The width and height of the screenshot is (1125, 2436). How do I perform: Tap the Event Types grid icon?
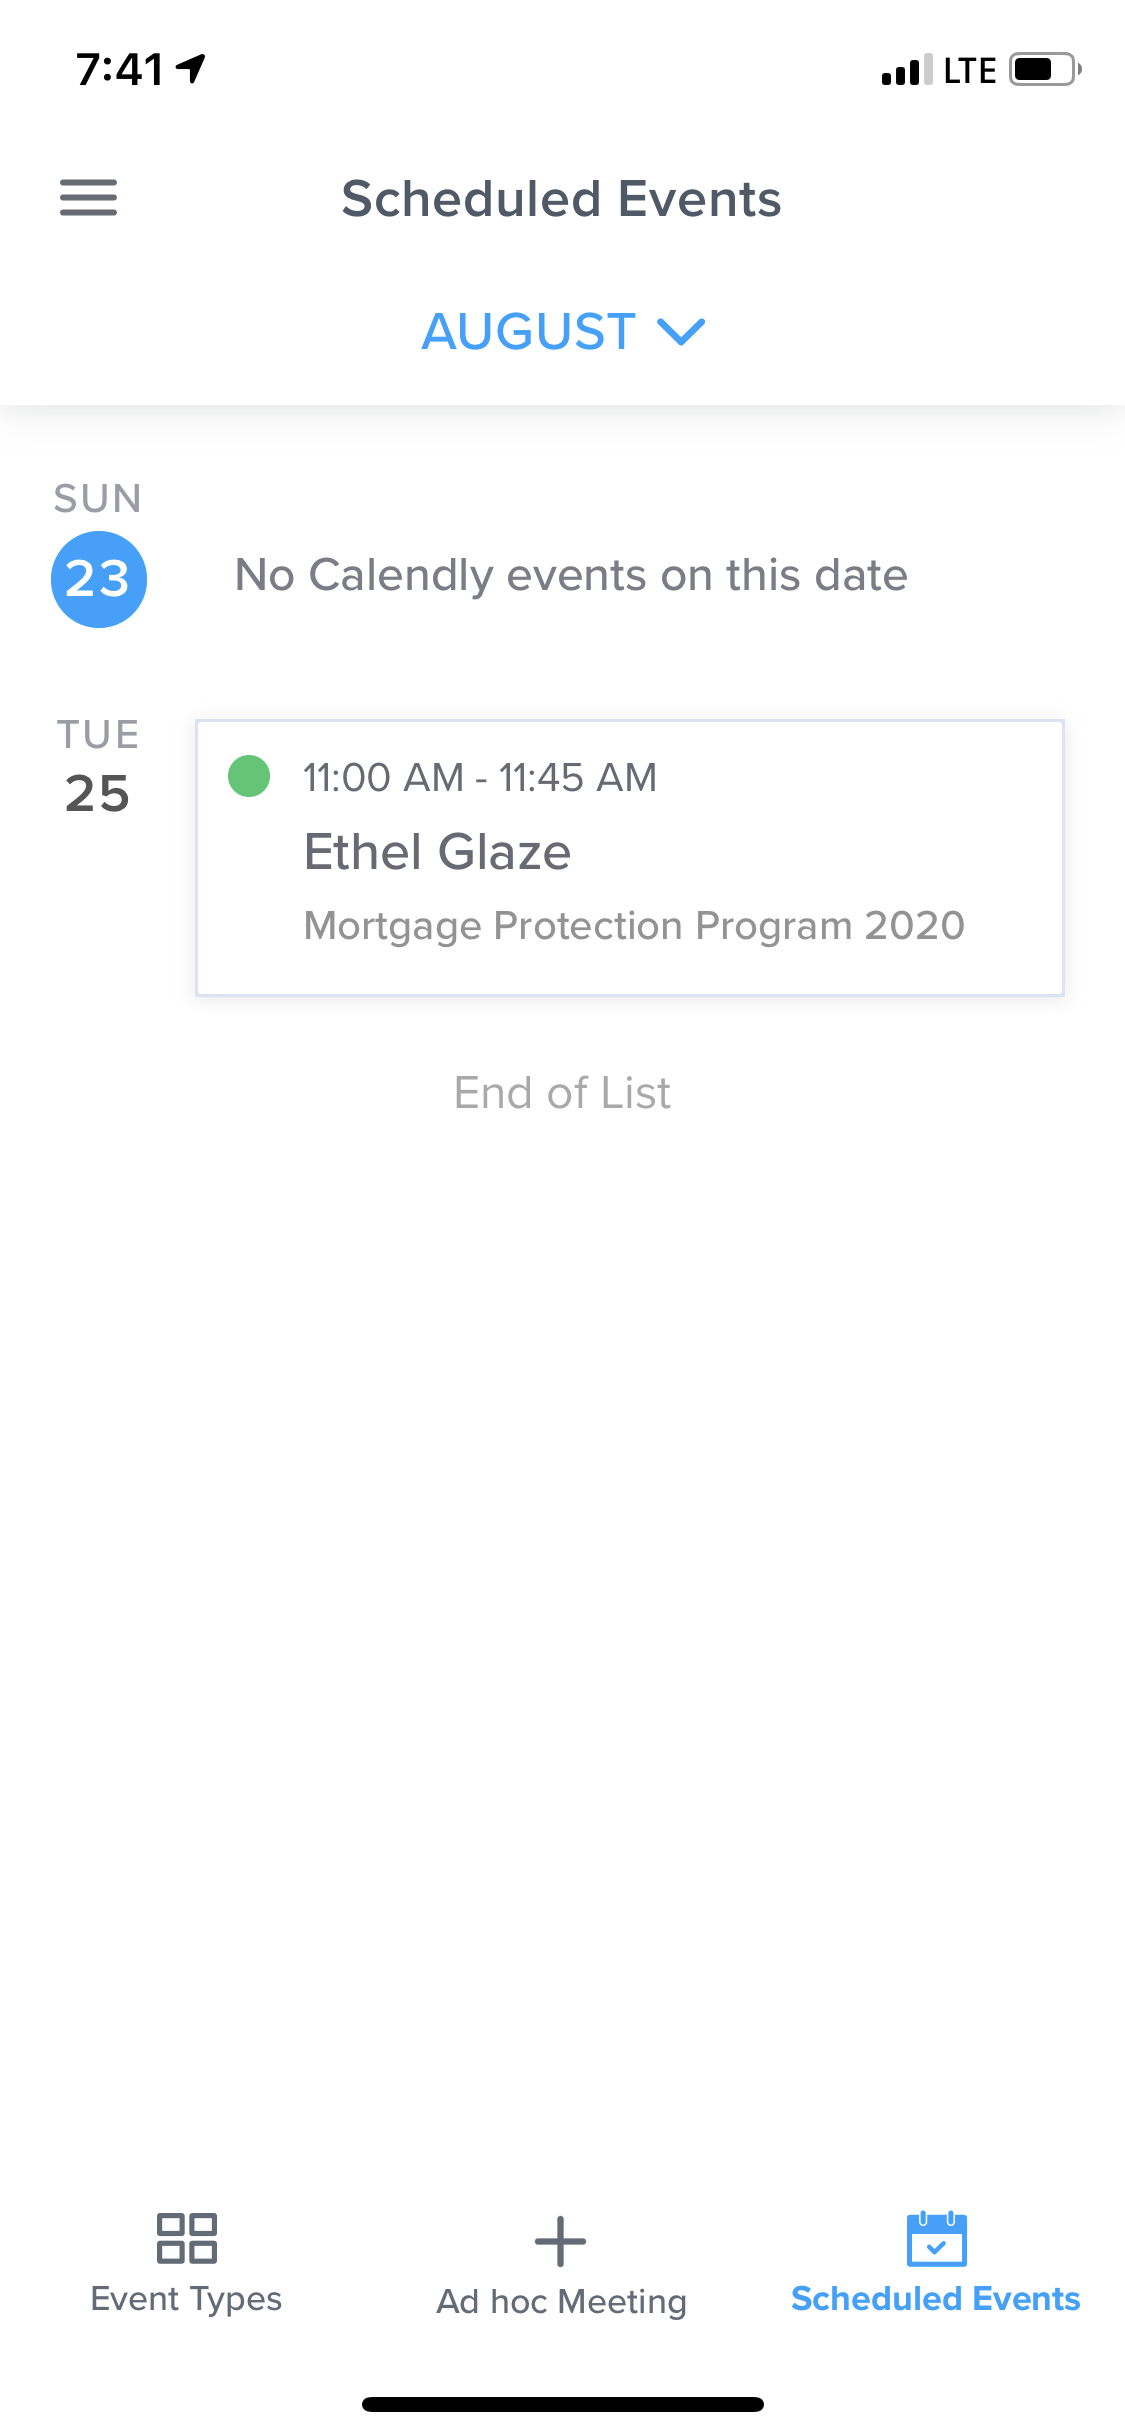(186, 2238)
